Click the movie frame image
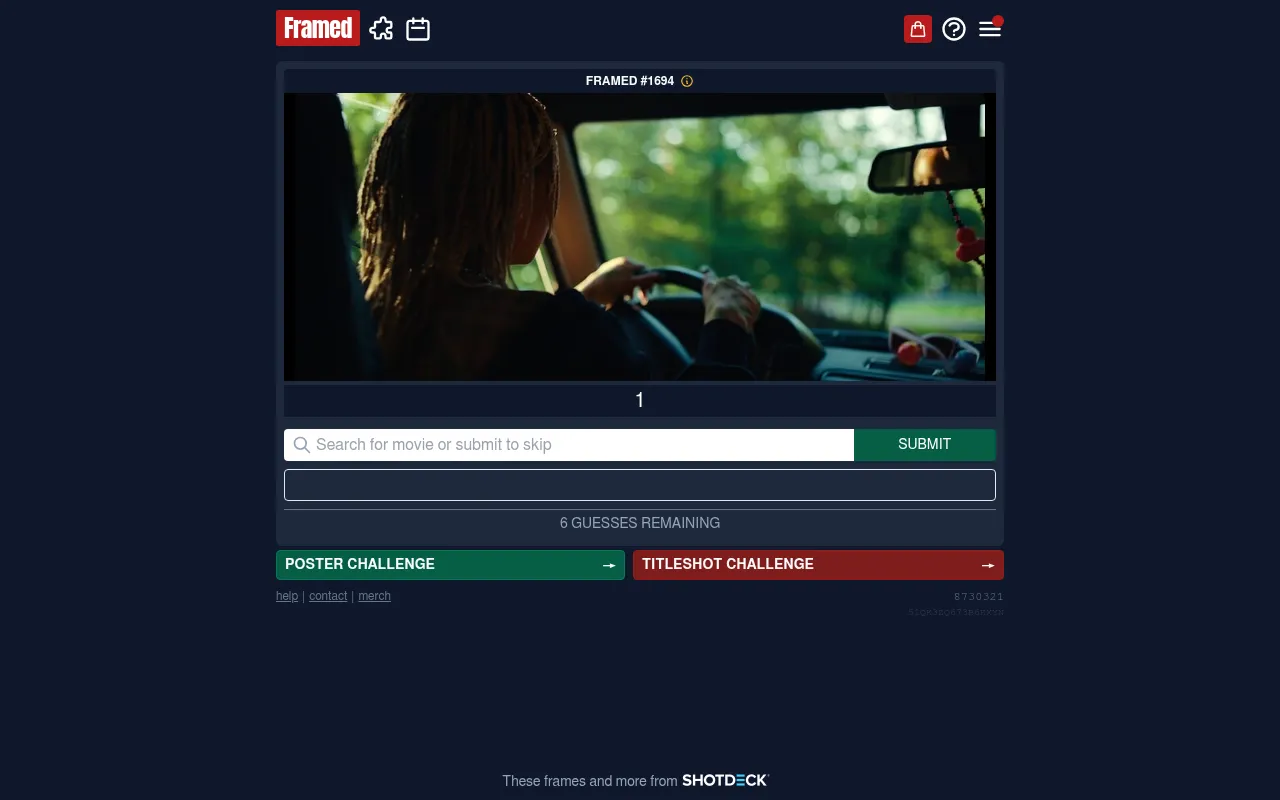1280x800 pixels. pyautogui.click(x=640, y=237)
